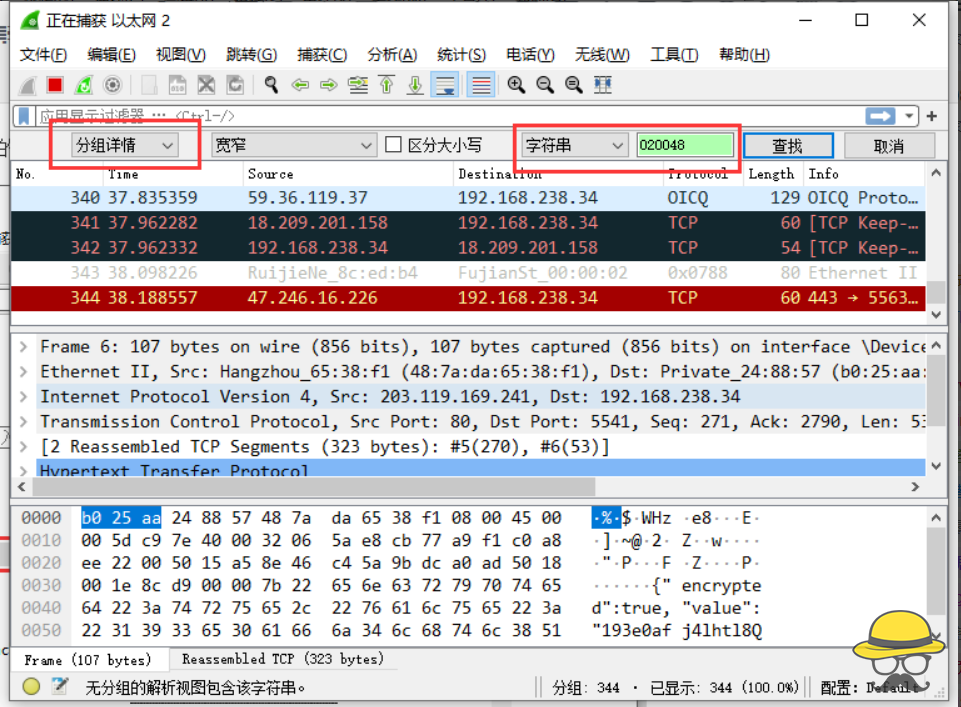961x707 pixels.
Task: Click the 查找 find button
Action: [787, 146]
